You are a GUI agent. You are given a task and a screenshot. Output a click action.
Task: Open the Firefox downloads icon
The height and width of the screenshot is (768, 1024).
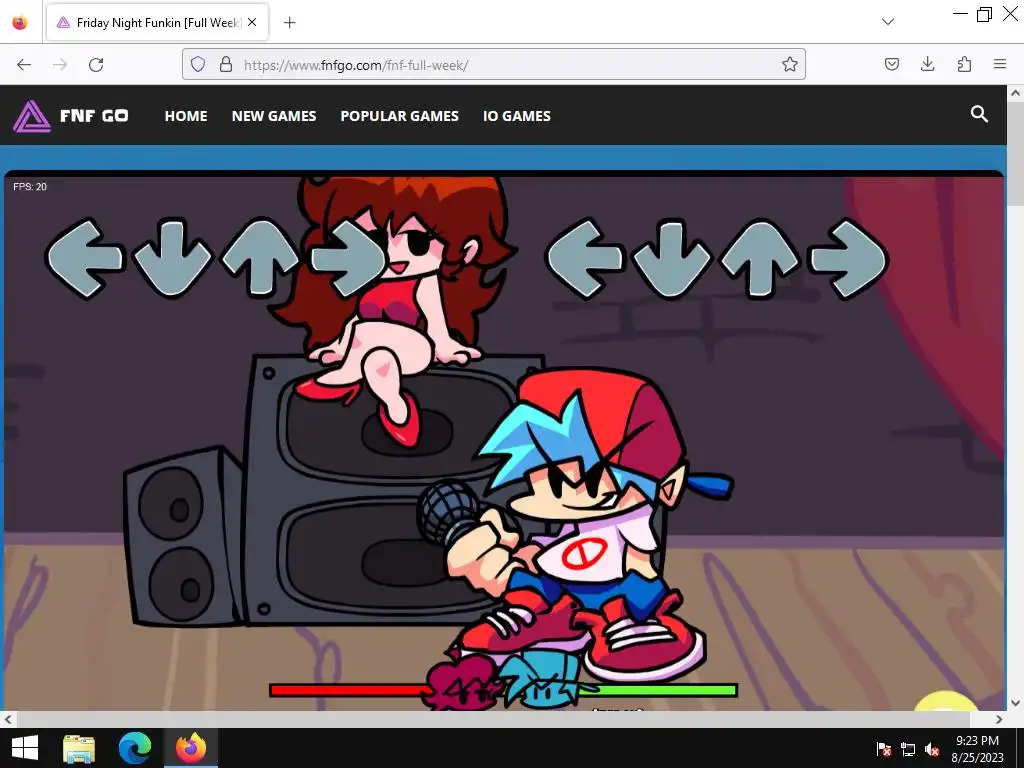[927, 64]
